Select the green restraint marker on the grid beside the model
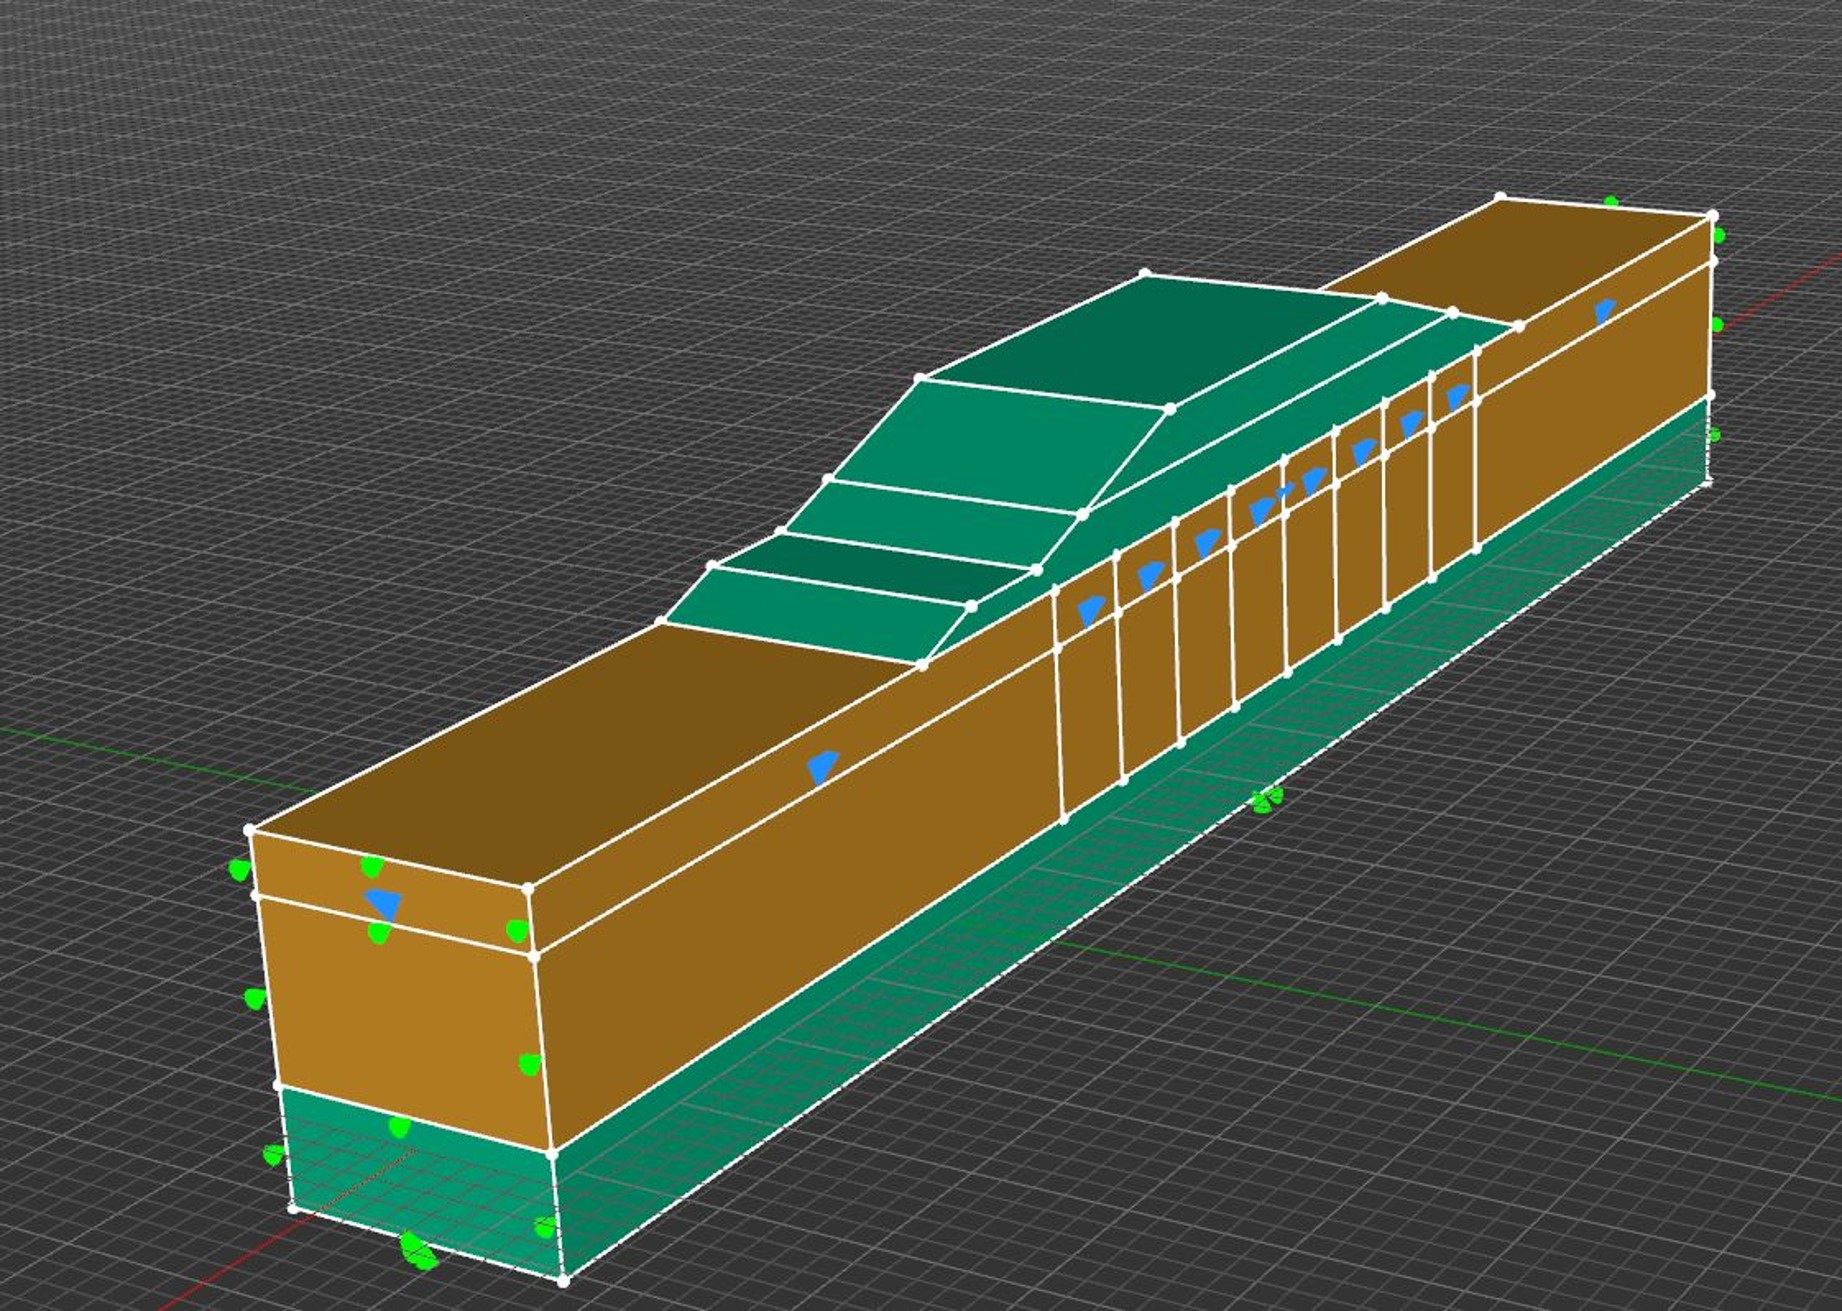 pos(1267,798)
